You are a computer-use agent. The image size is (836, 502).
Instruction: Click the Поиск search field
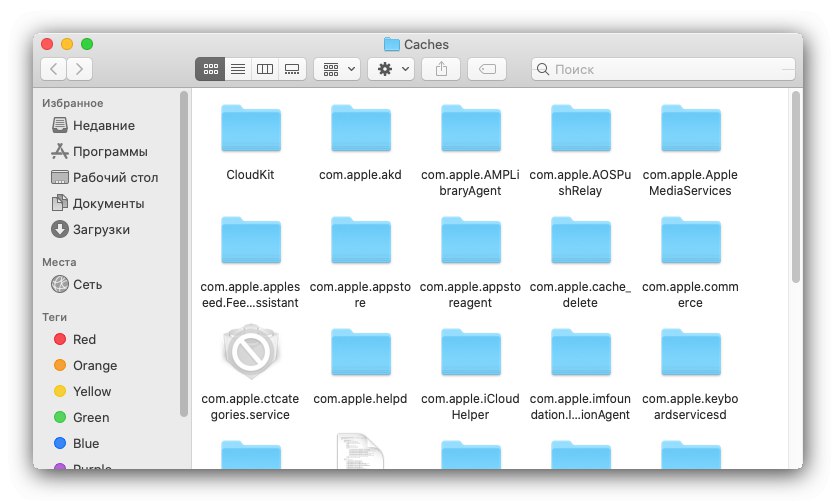(x=663, y=69)
